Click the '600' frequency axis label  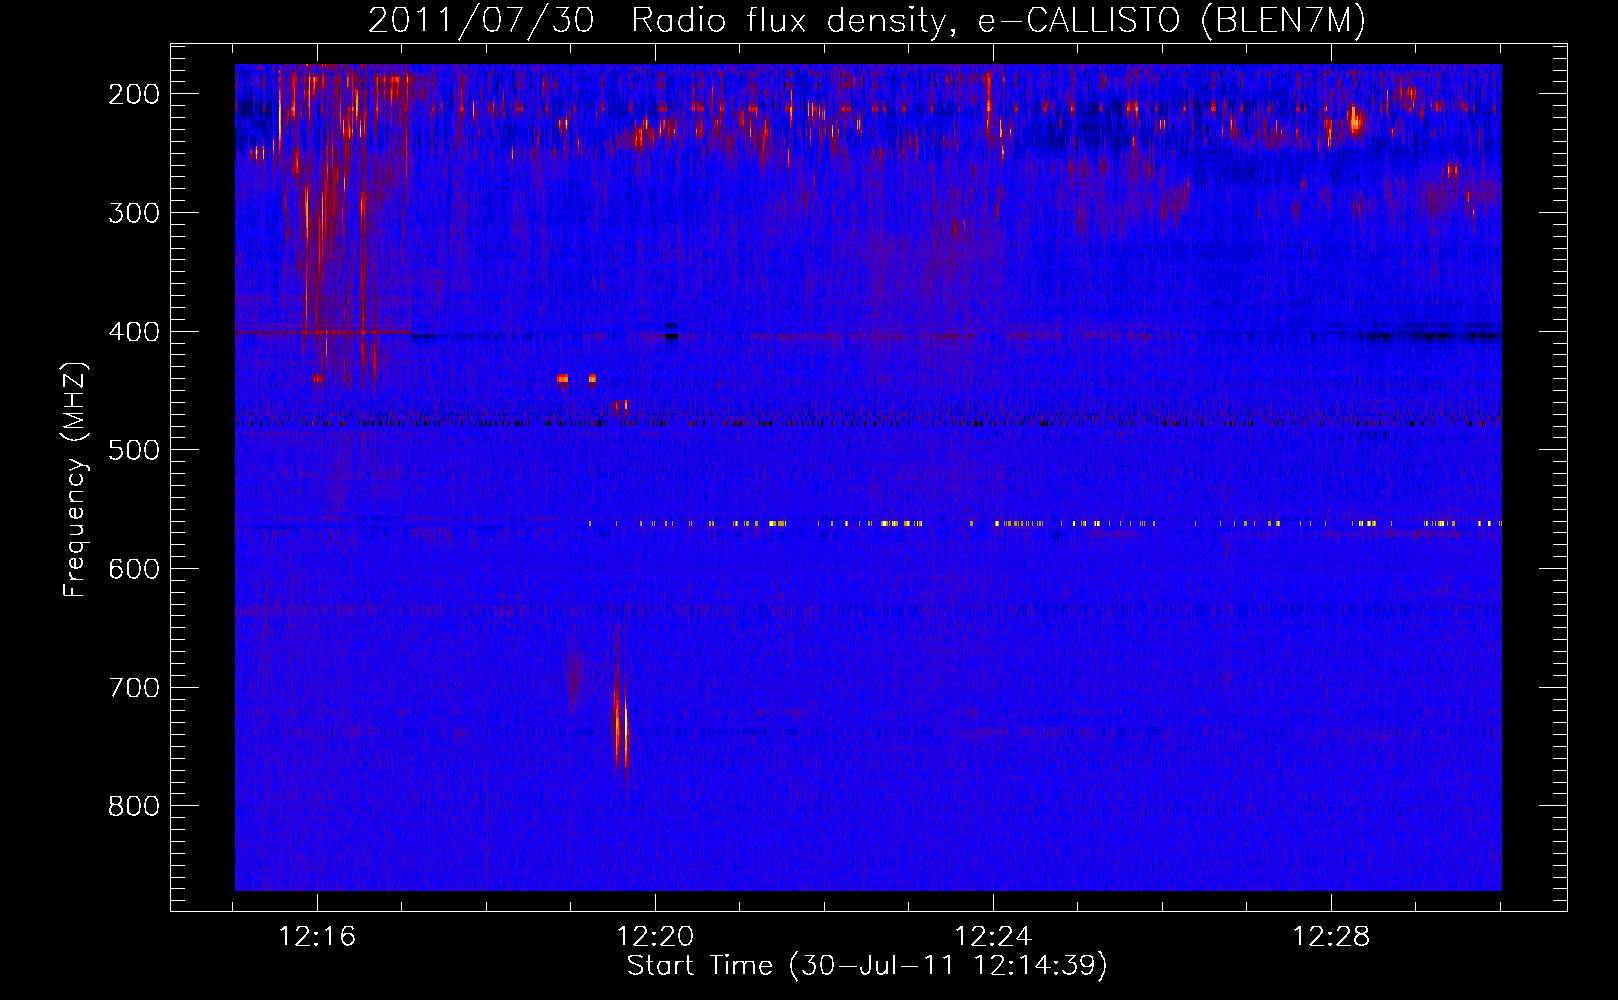coord(134,569)
